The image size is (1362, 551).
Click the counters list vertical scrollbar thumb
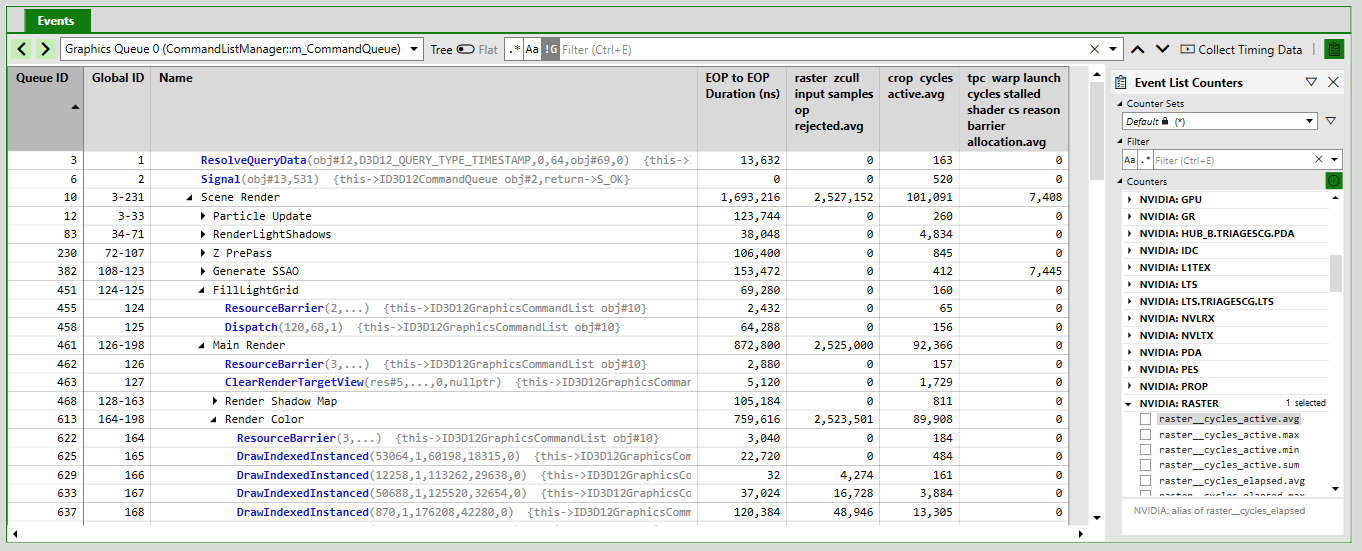(1335, 274)
